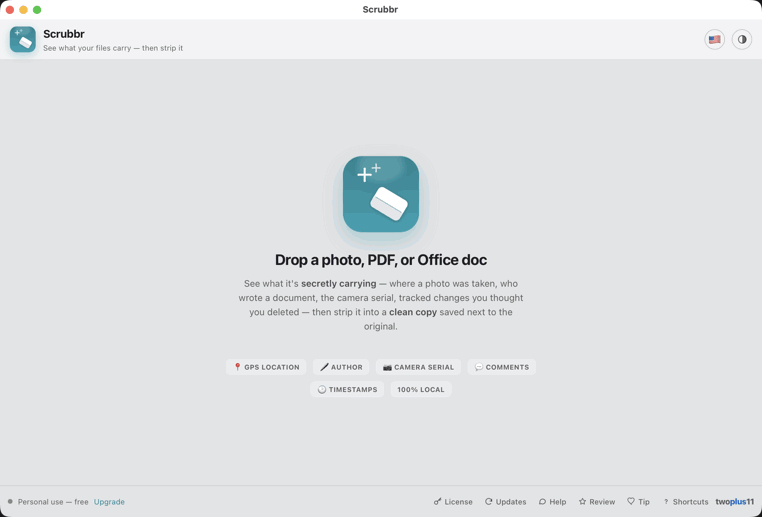Click the large eraser drop zone icon
The height and width of the screenshot is (517, 762).
[x=381, y=194]
